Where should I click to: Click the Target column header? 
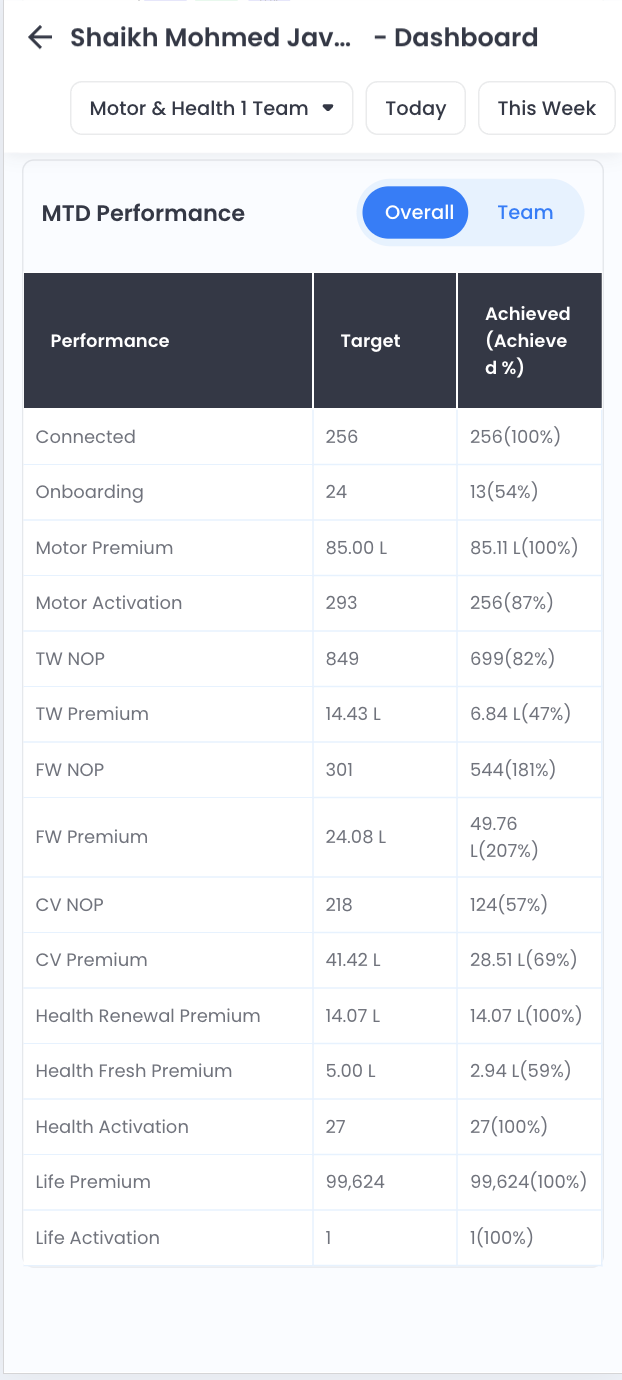click(x=370, y=341)
